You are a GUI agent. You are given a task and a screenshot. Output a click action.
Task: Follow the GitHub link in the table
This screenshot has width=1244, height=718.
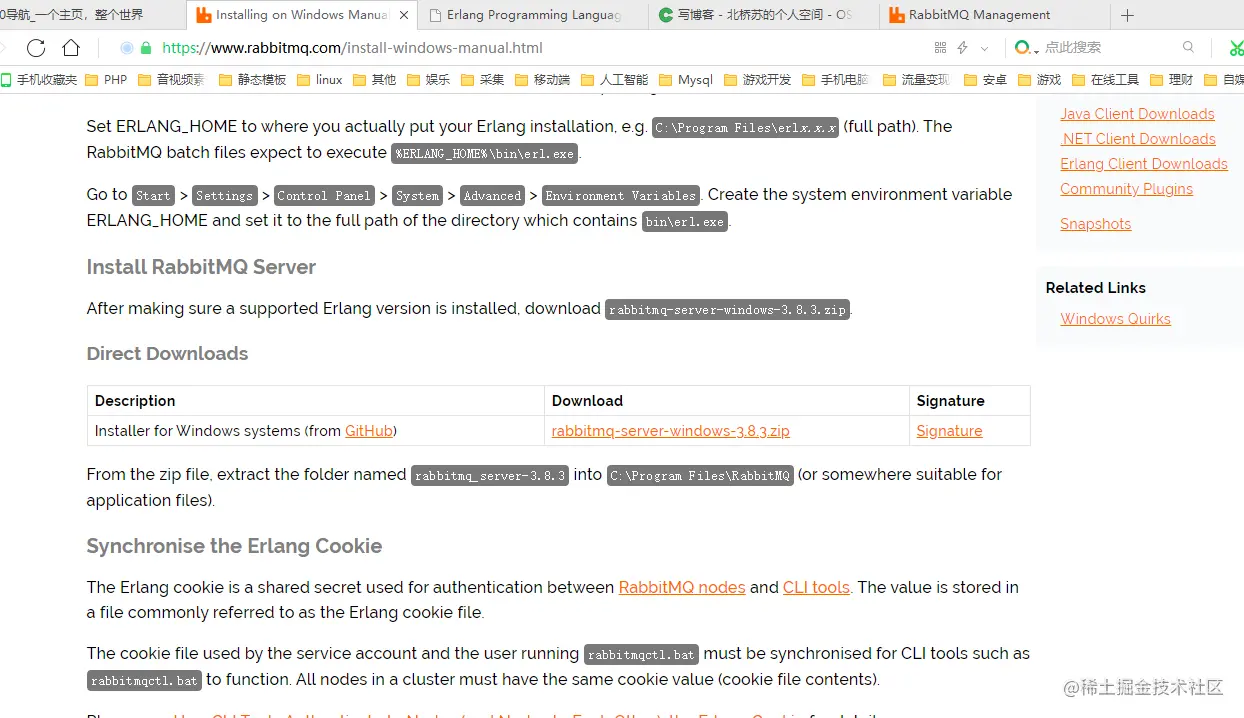369,431
